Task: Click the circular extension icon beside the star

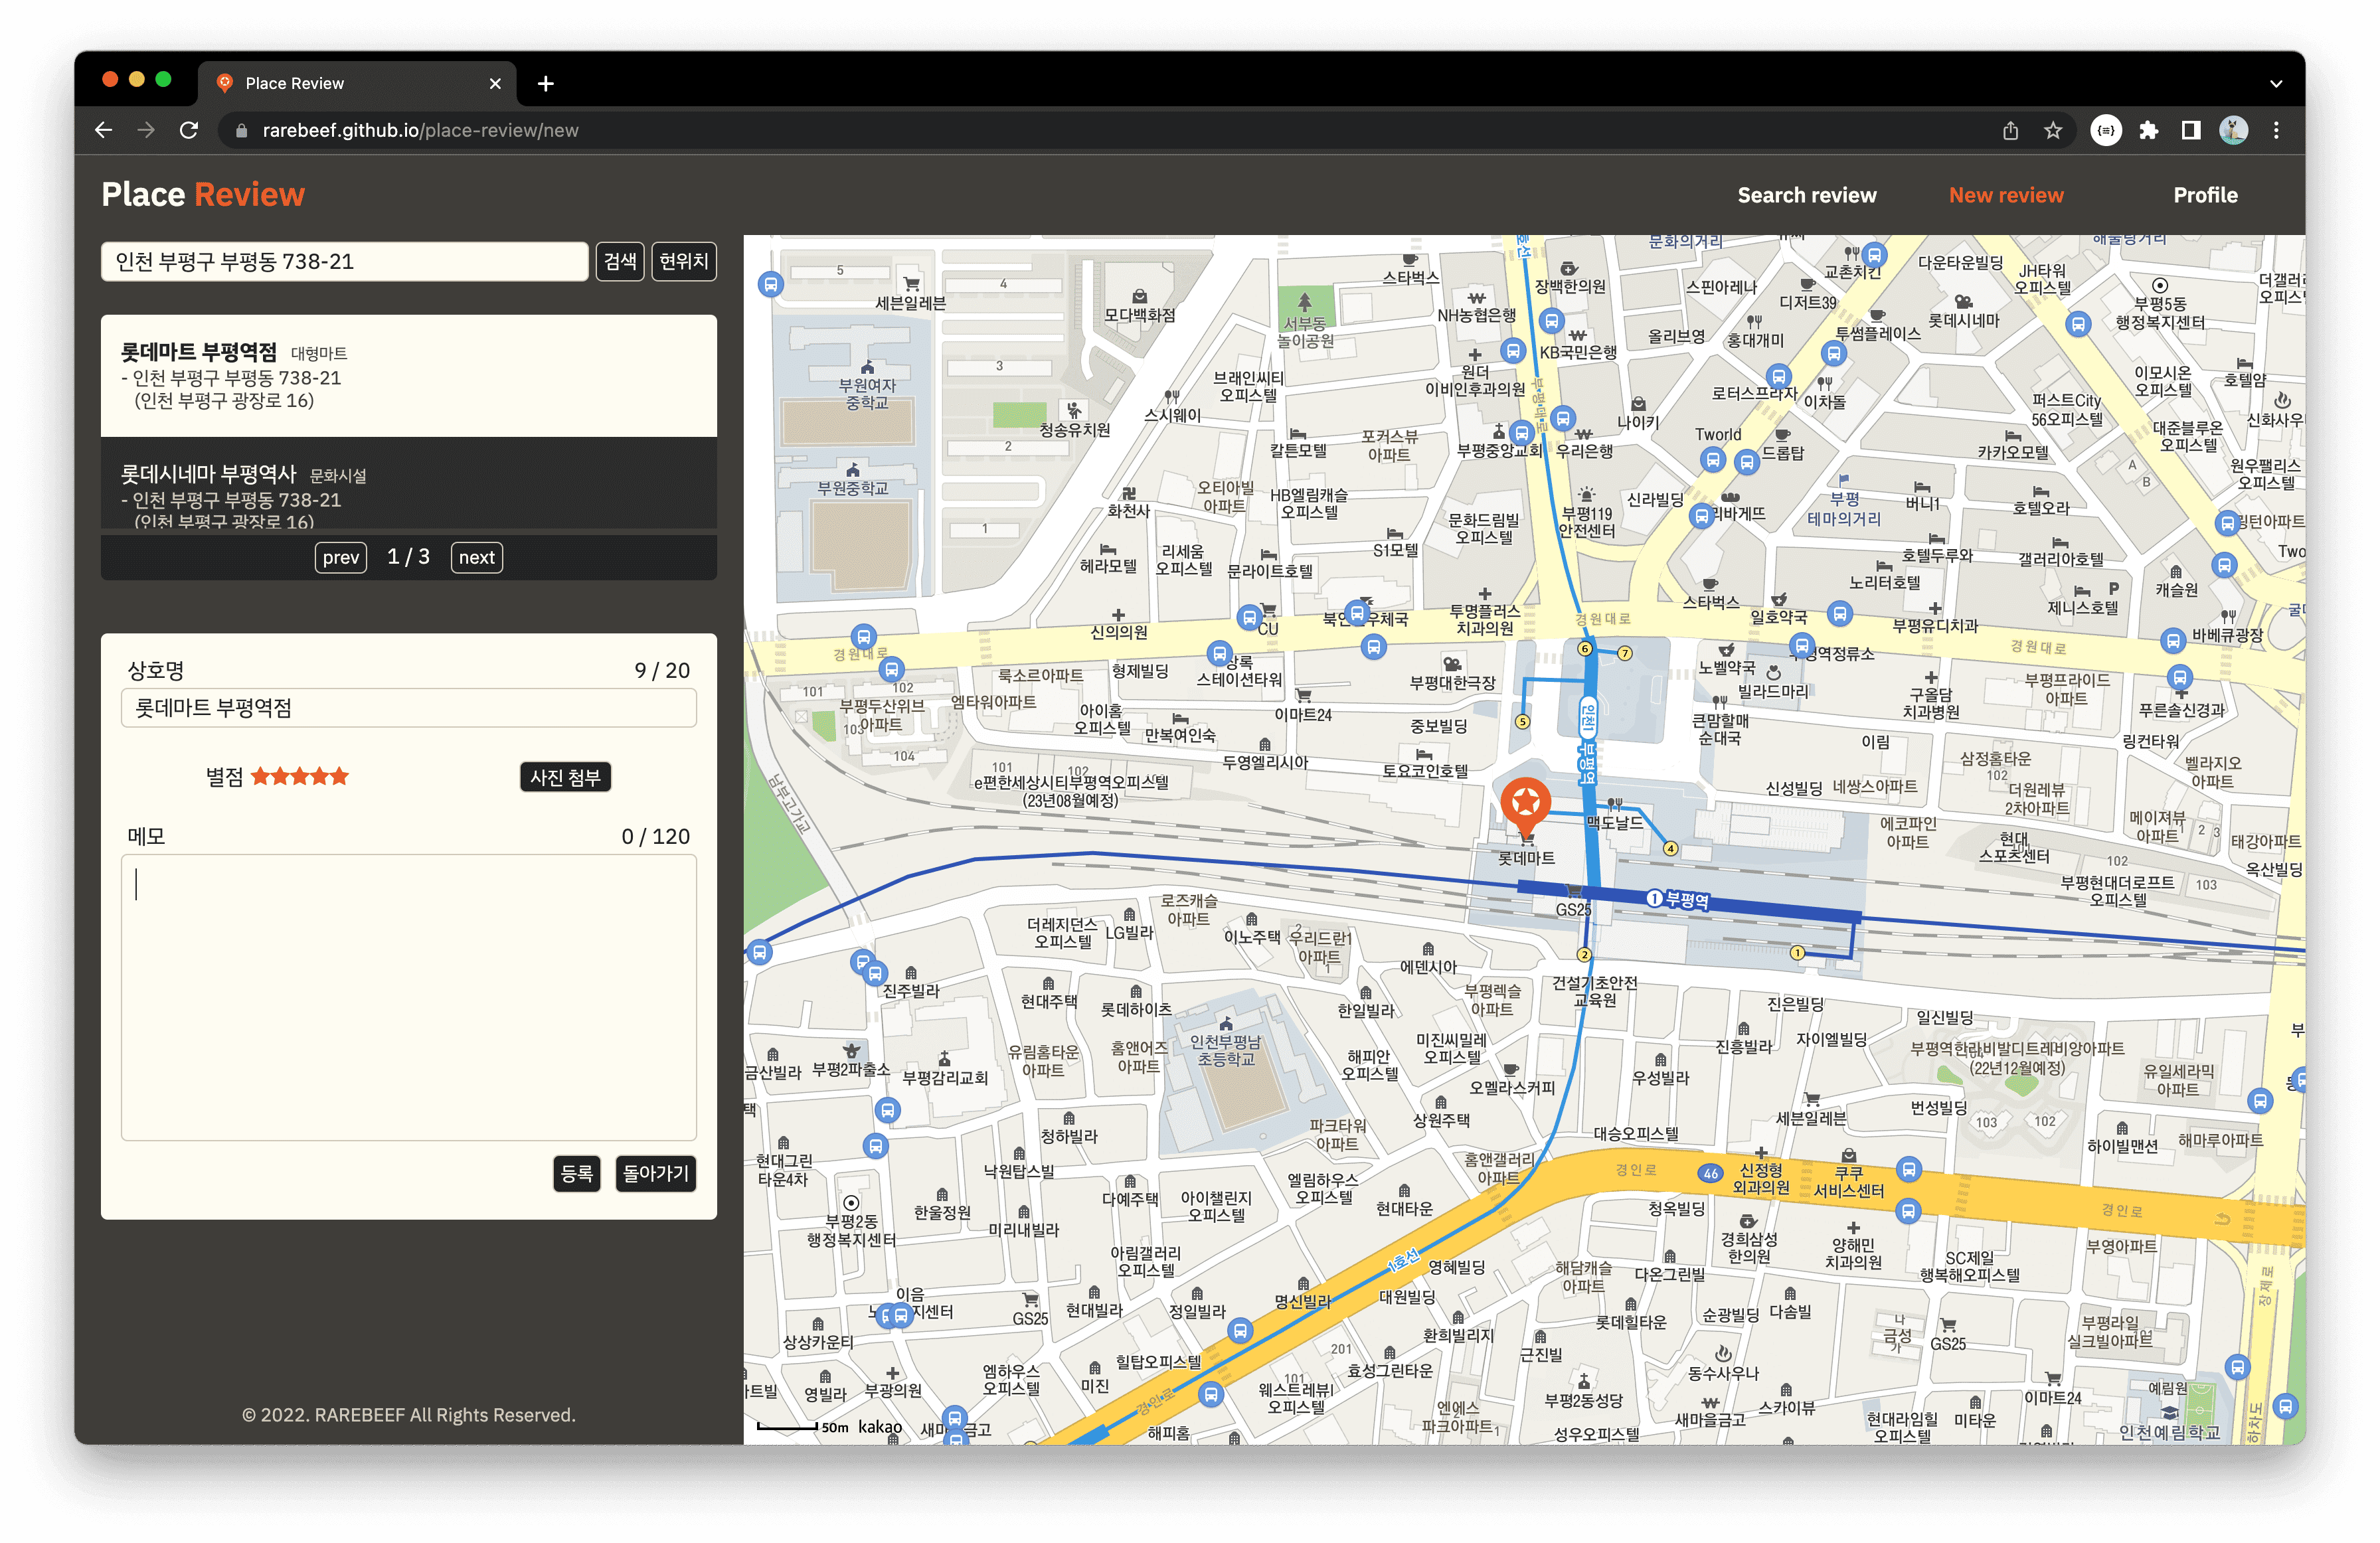Action: [2106, 130]
